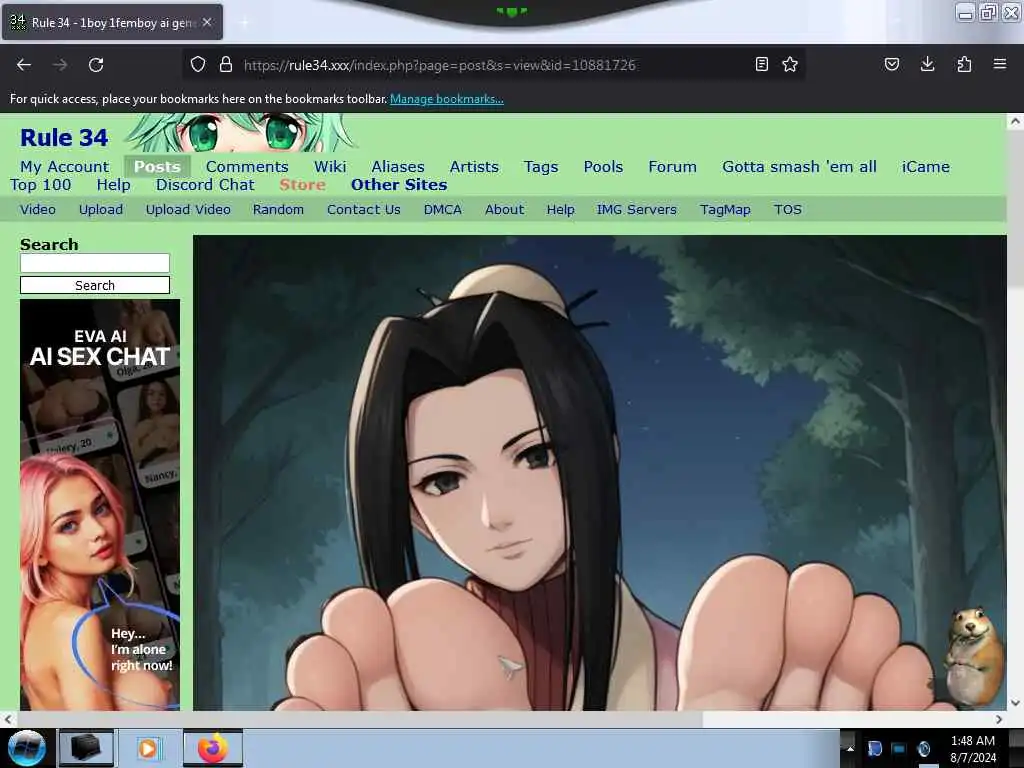1024x768 pixels.
Task: Click the Upload Video link
Action: [188, 210]
